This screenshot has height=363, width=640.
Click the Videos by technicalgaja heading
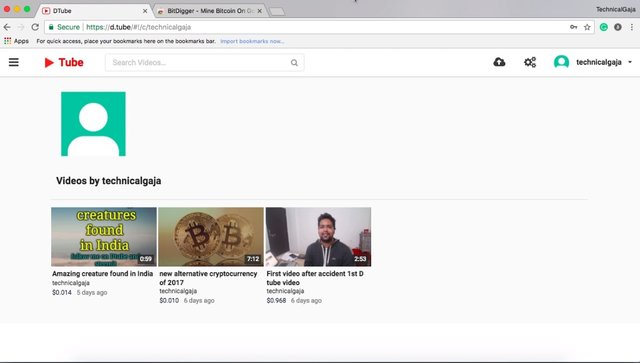point(109,180)
